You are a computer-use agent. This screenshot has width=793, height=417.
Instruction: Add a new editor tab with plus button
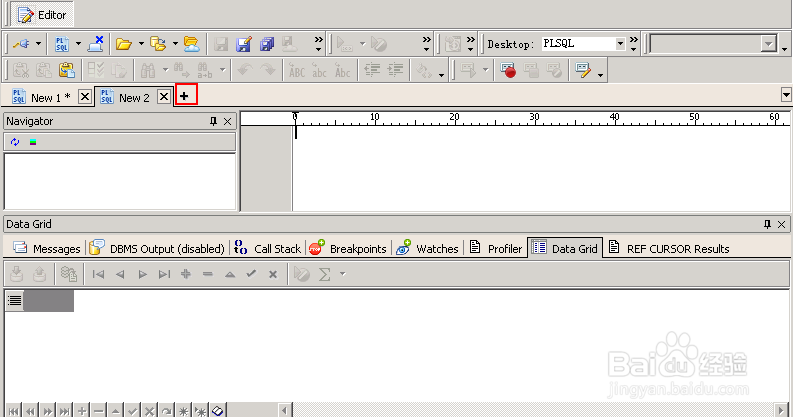pos(185,96)
